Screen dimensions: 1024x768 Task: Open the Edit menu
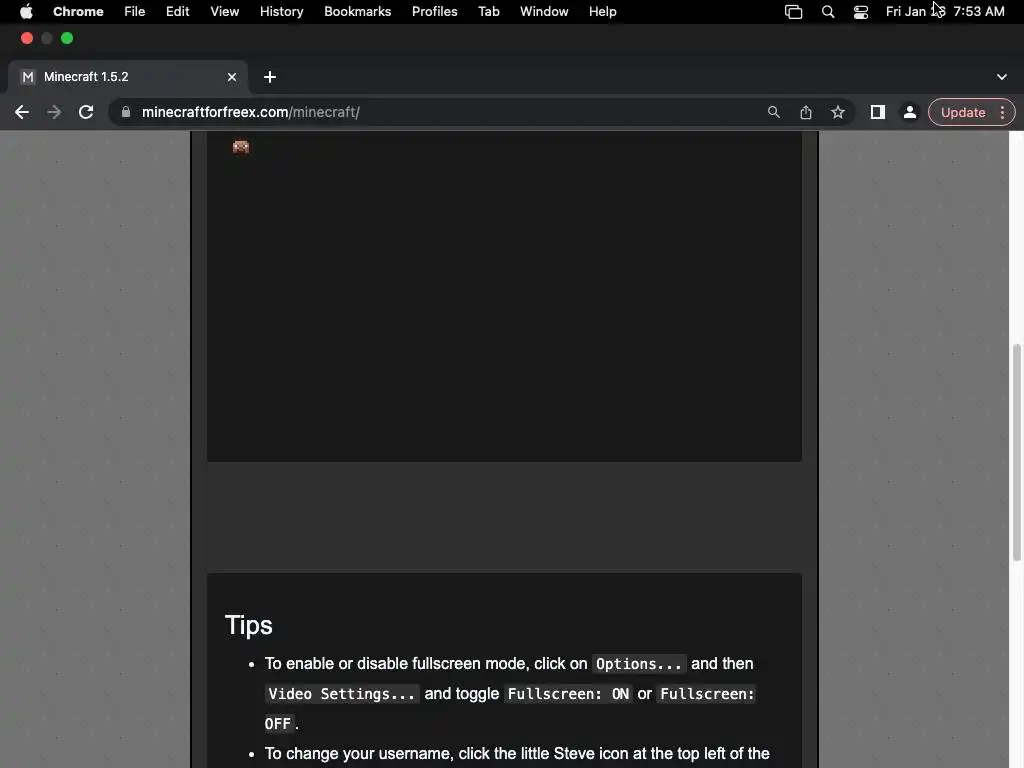178,12
